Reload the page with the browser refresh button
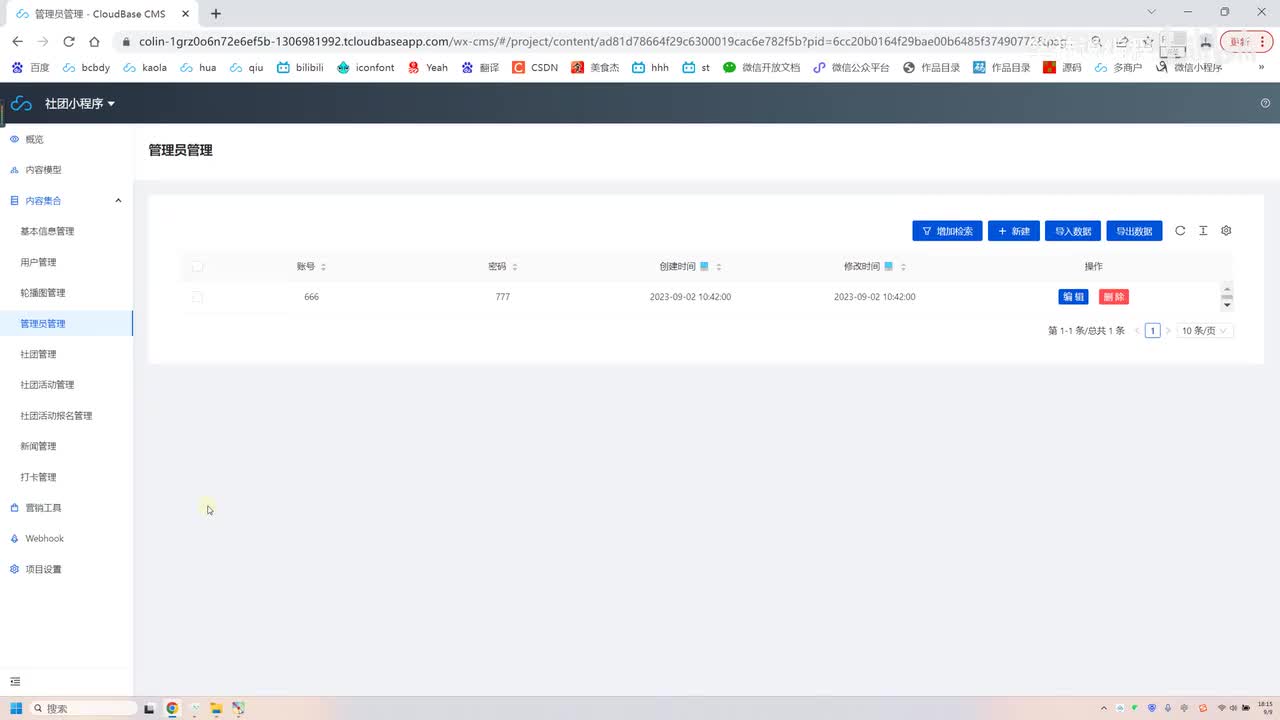 [x=68, y=41]
